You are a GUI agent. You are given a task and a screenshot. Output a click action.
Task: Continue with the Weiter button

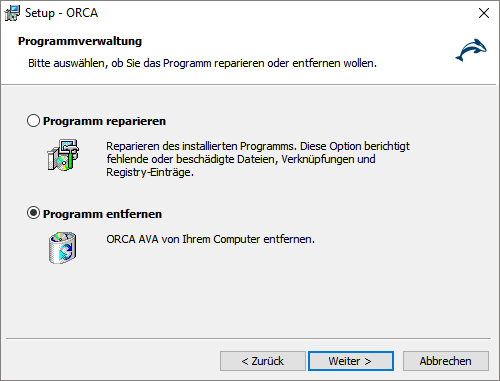coord(351,361)
